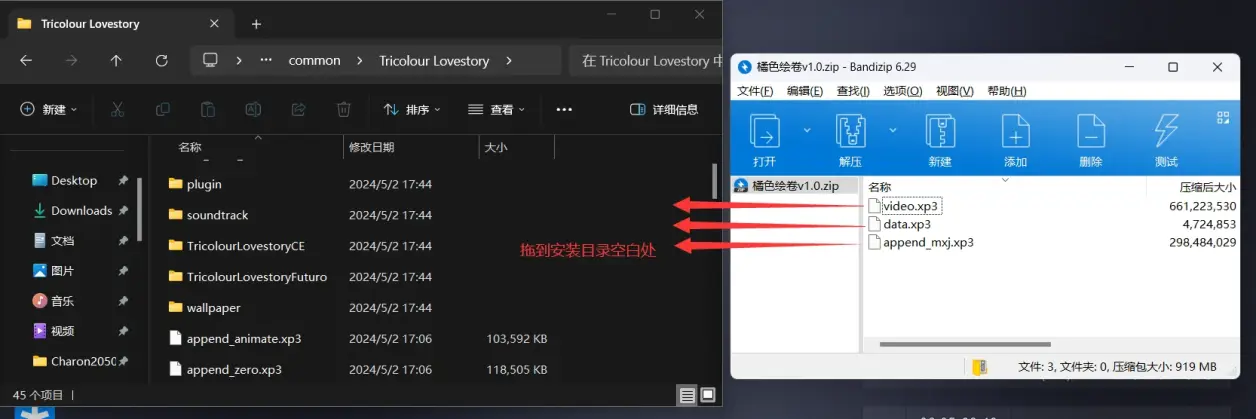
Task: Expand the Extract dropdown arrow in Bandizip
Action: pos(893,130)
